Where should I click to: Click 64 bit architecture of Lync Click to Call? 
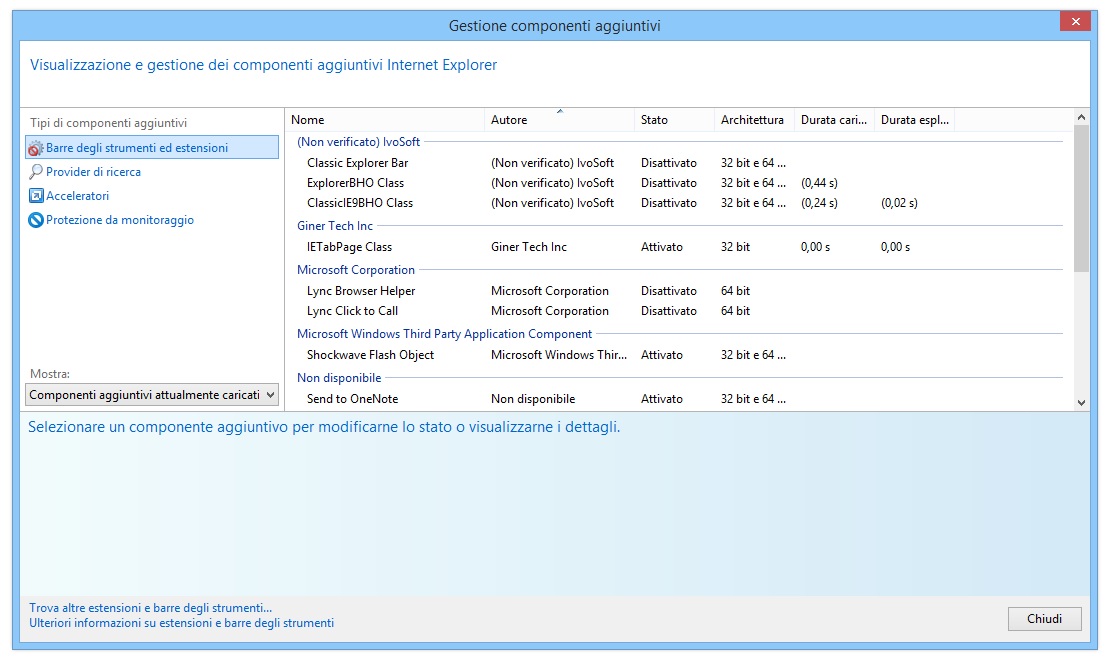click(735, 311)
